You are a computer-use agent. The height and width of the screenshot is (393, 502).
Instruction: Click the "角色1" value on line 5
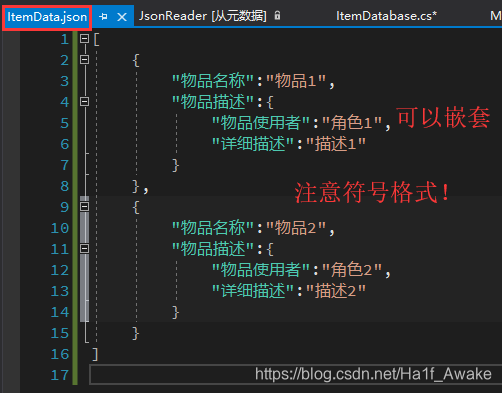(352, 123)
